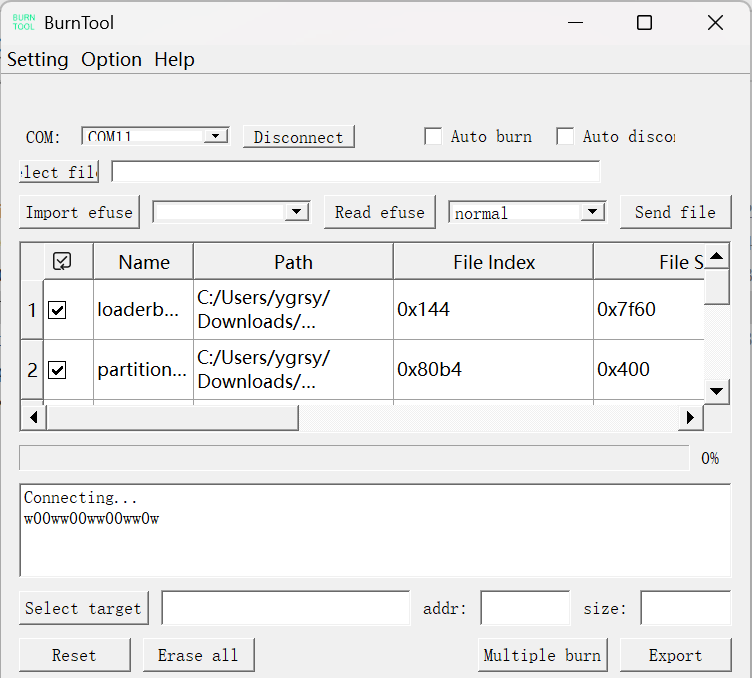Toggle the select-all checkbox in table header
Viewport: 752px width, 678px height.
pyautogui.click(x=62, y=262)
